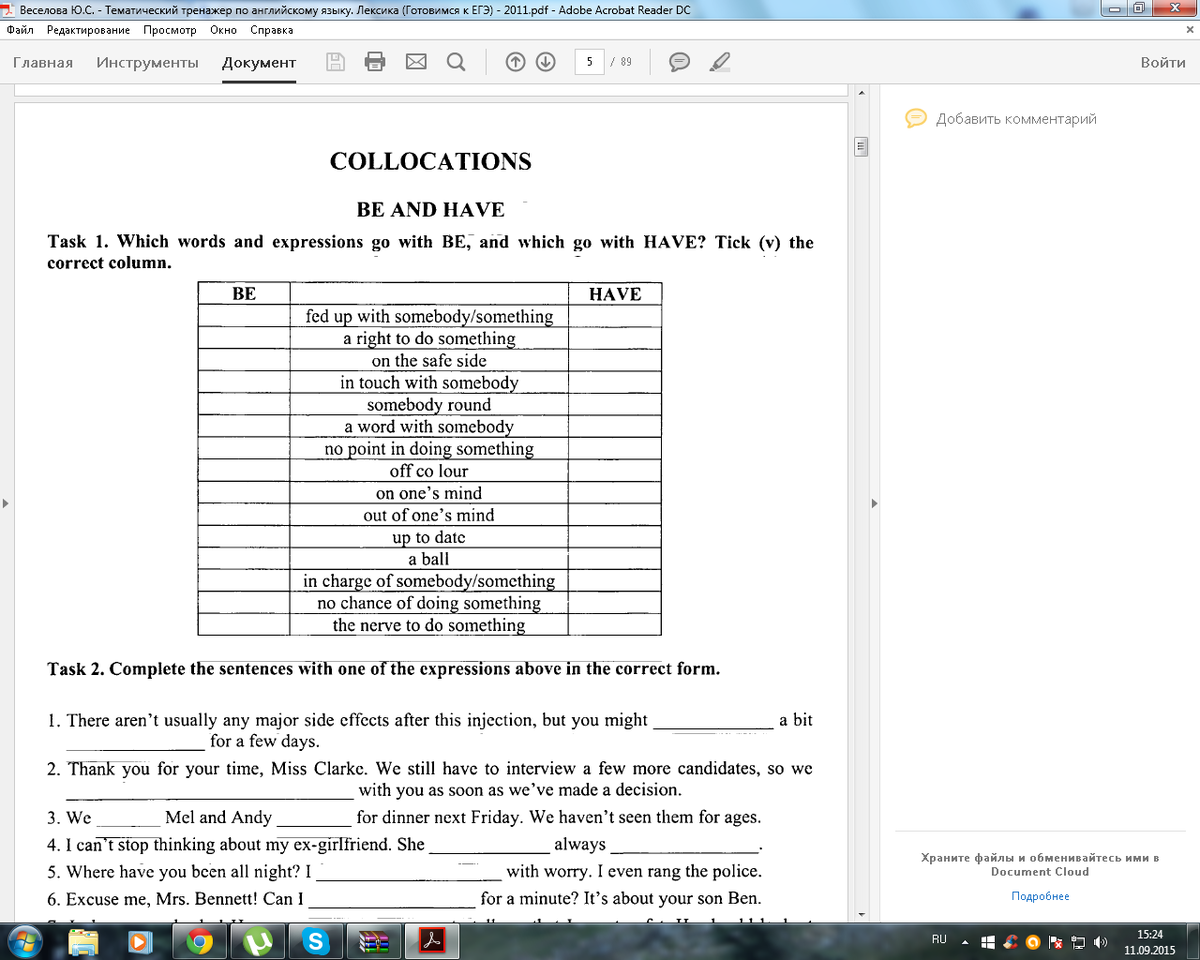Click row 'fed up with somebody/something'
This screenshot has height=960, width=1200.
429,316
